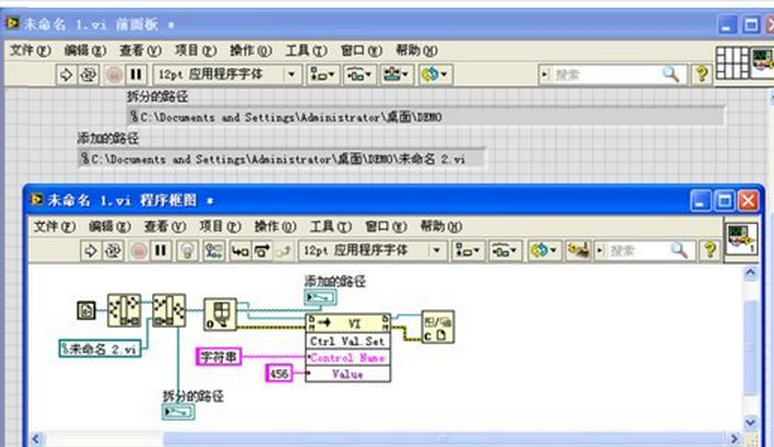This screenshot has height=447, width=774.
Task: Click 未命名 2.vi path constant
Action: (x=100, y=348)
